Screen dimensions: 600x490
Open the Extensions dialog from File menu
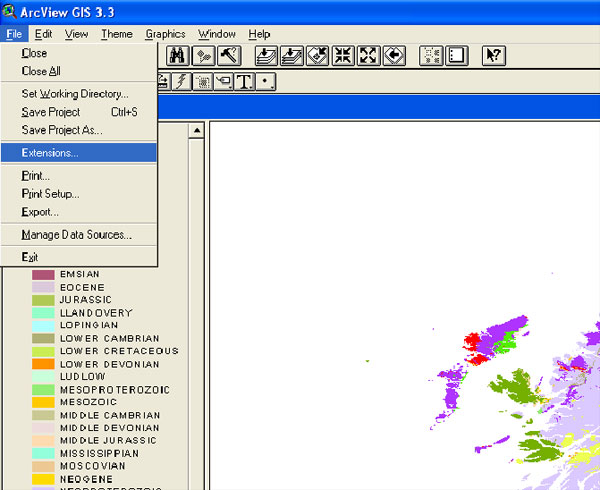click(x=79, y=153)
